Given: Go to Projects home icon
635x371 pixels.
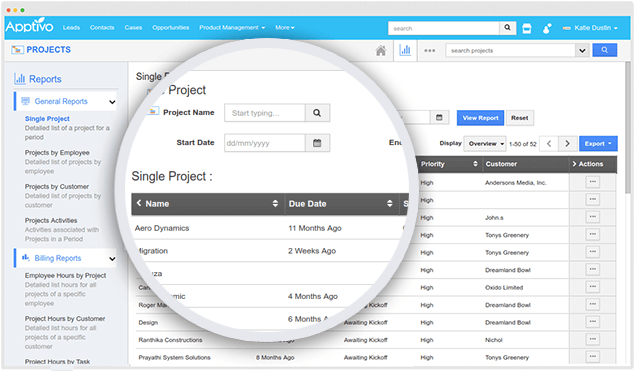Looking at the screenshot, I should pyautogui.click(x=381, y=51).
